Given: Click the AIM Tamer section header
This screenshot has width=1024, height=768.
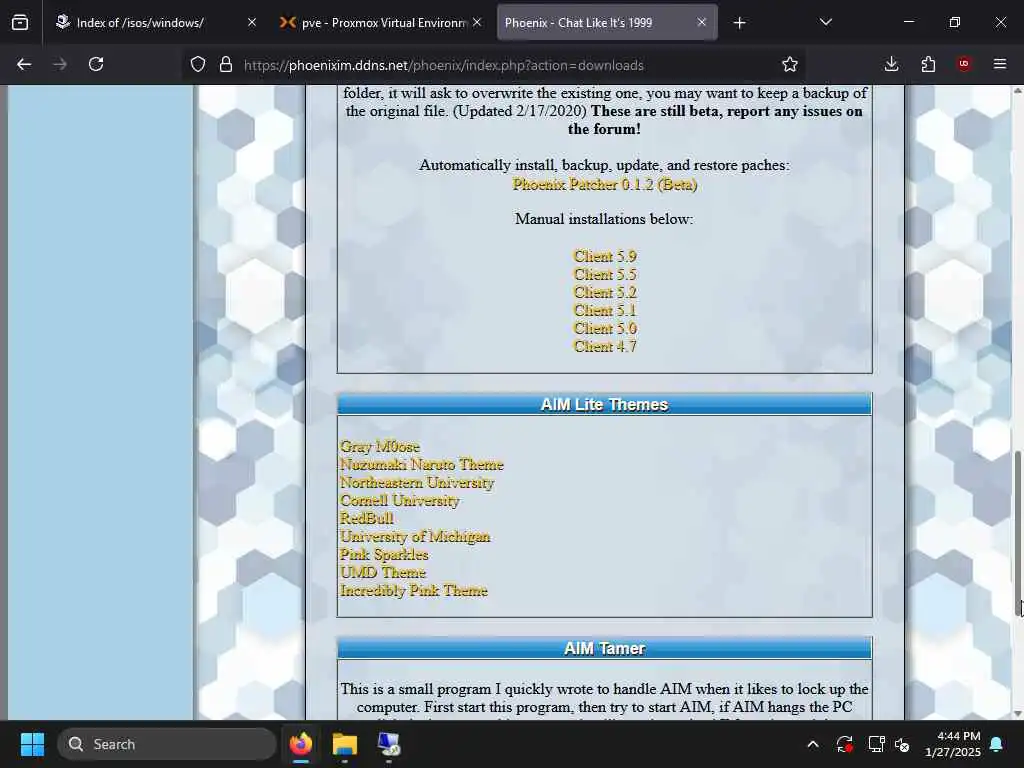Looking at the screenshot, I should [605, 648].
